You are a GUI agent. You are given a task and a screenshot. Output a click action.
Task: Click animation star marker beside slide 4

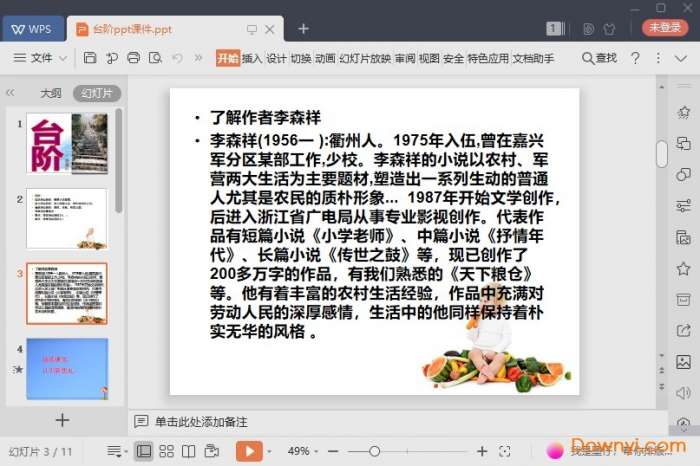click(18, 370)
